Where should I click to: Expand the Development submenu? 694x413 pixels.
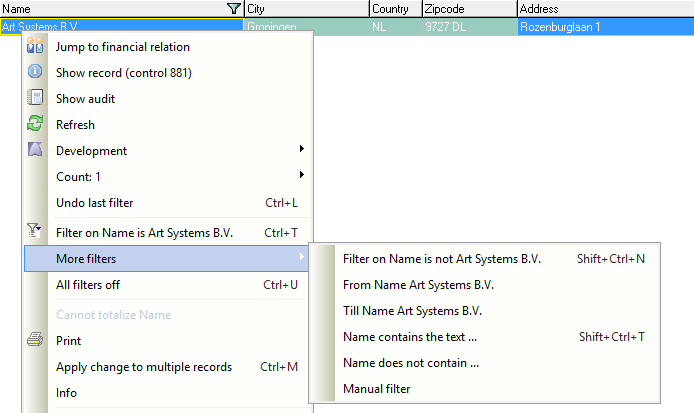click(168, 151)
